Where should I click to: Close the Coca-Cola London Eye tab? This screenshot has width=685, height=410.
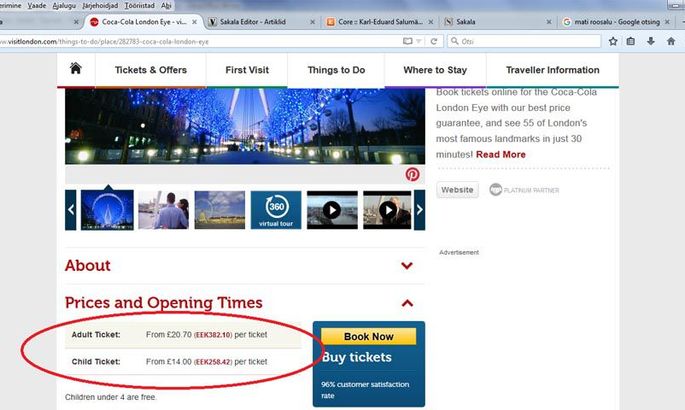pos(194,22)
